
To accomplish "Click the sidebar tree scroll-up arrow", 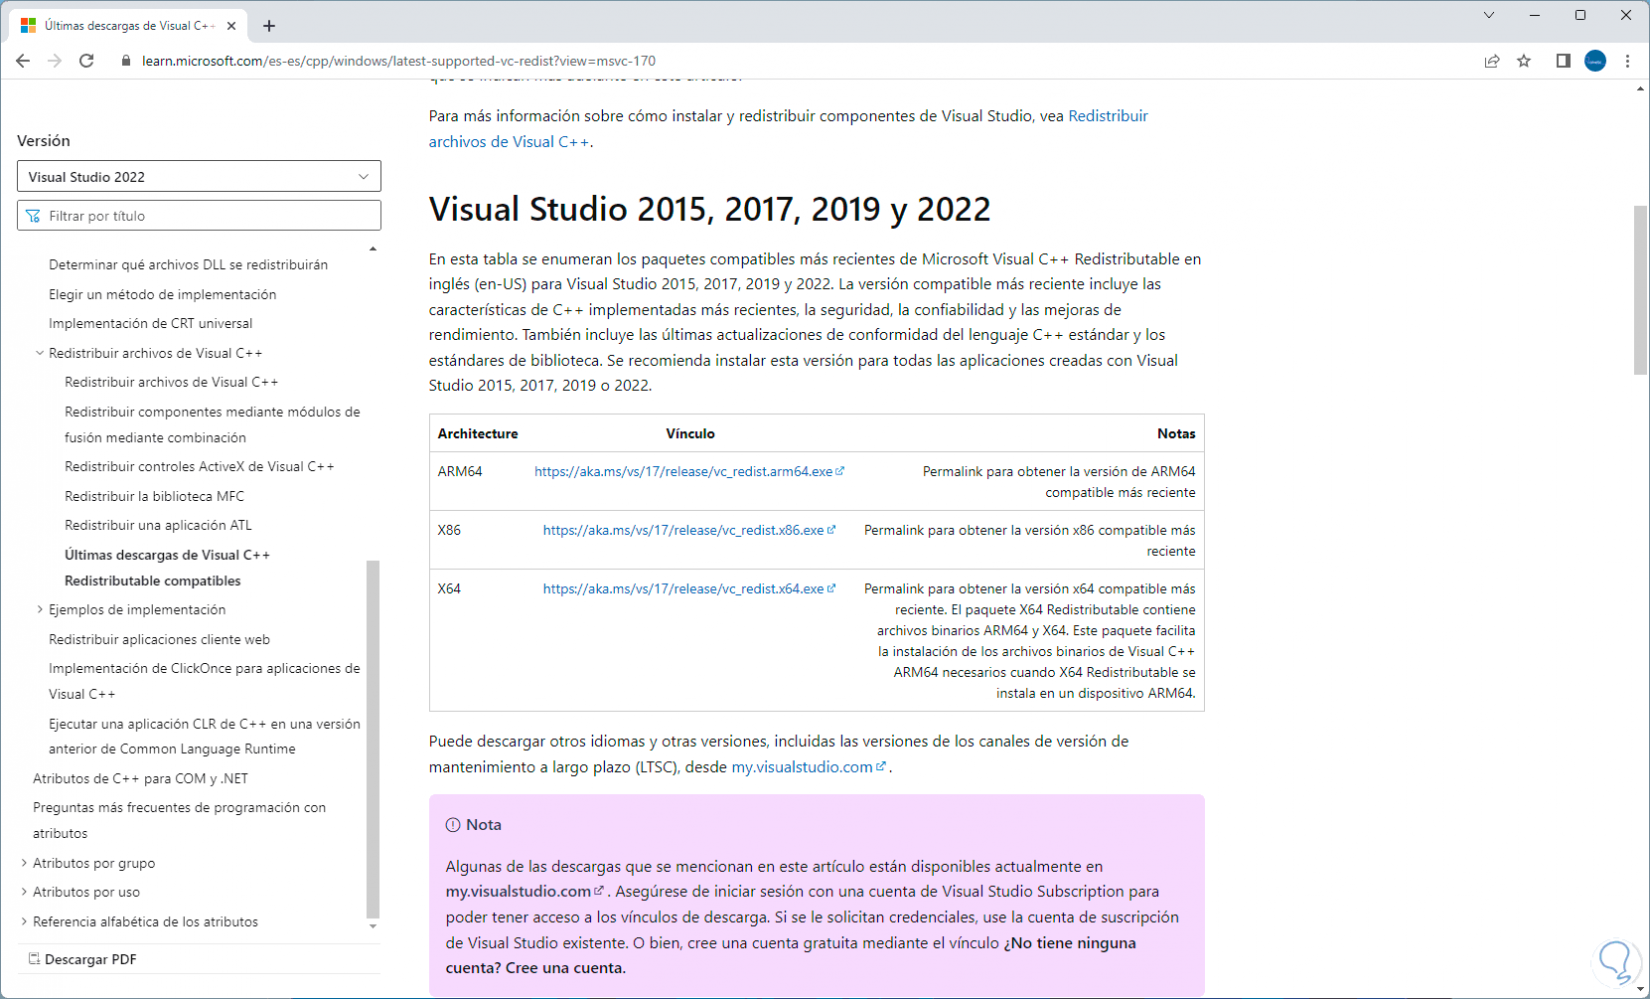I will pos(373,249).
